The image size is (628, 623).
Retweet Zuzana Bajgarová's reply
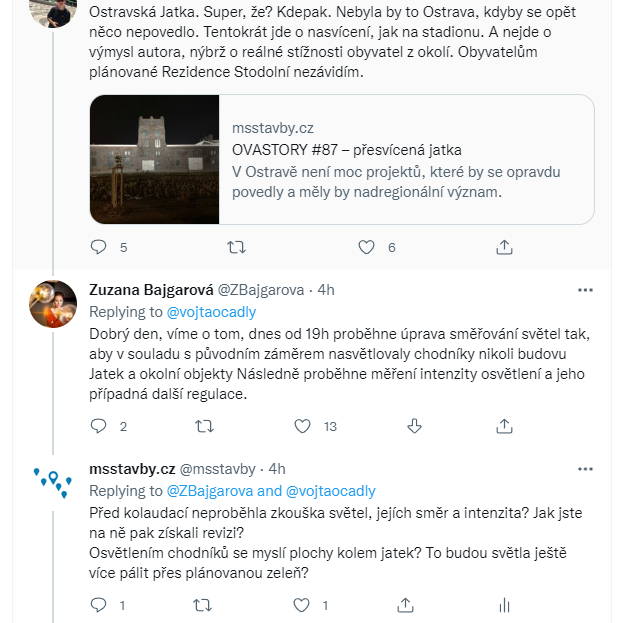(204, 426)
